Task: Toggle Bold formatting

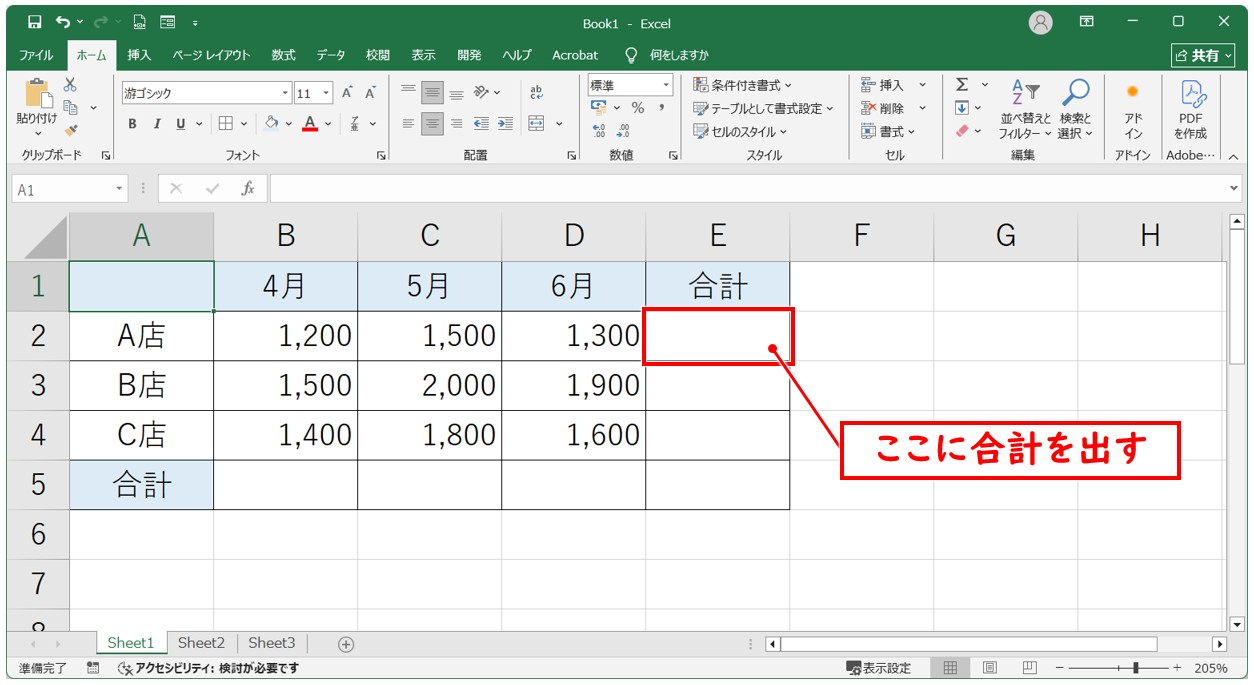Action: click(133, 124)
